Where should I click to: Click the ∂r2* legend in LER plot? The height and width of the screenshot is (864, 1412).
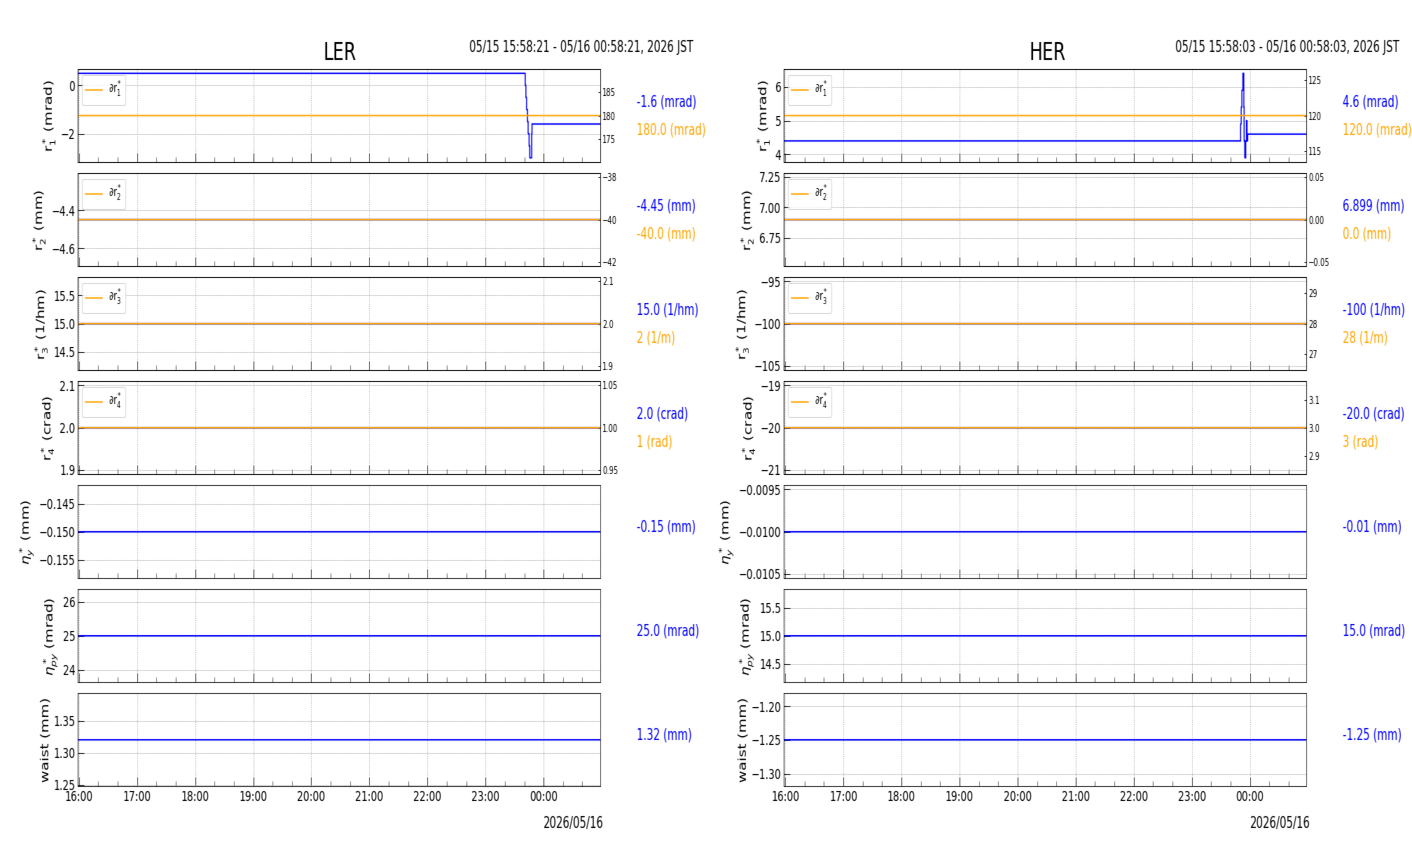[104, 193]
